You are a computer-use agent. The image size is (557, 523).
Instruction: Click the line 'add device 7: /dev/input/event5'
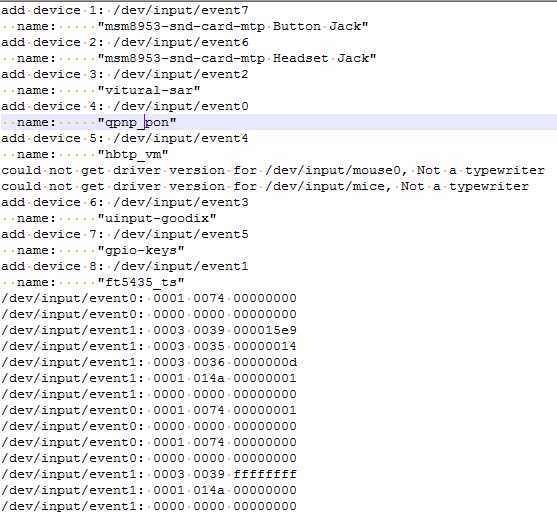point(125,234)
